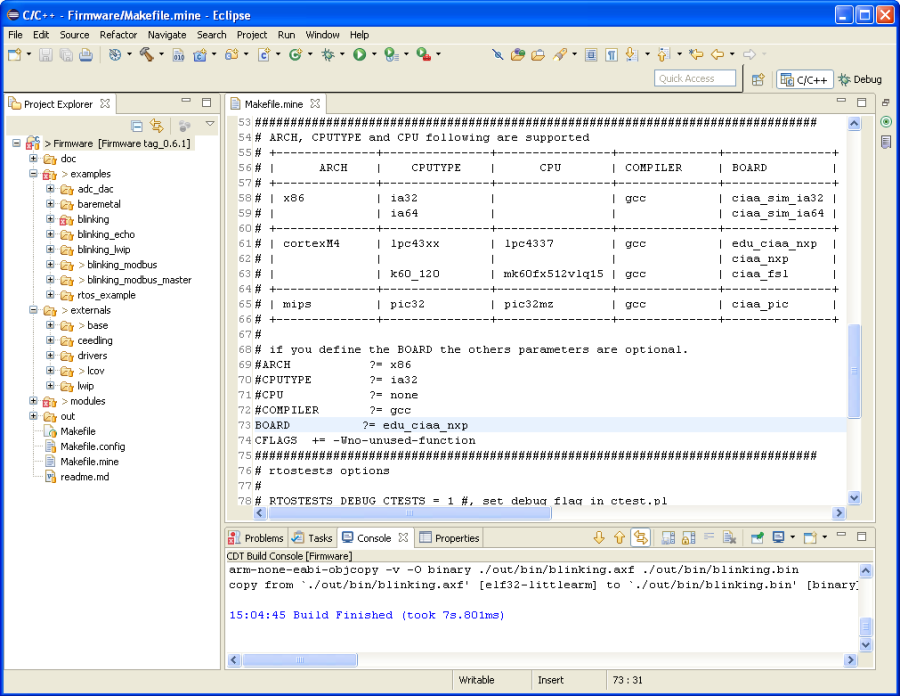Image resolution: width=900 pixels, height=696 pixels.
Task: Click the editor vertical scrollbar thumb
Action: [854, 371]
